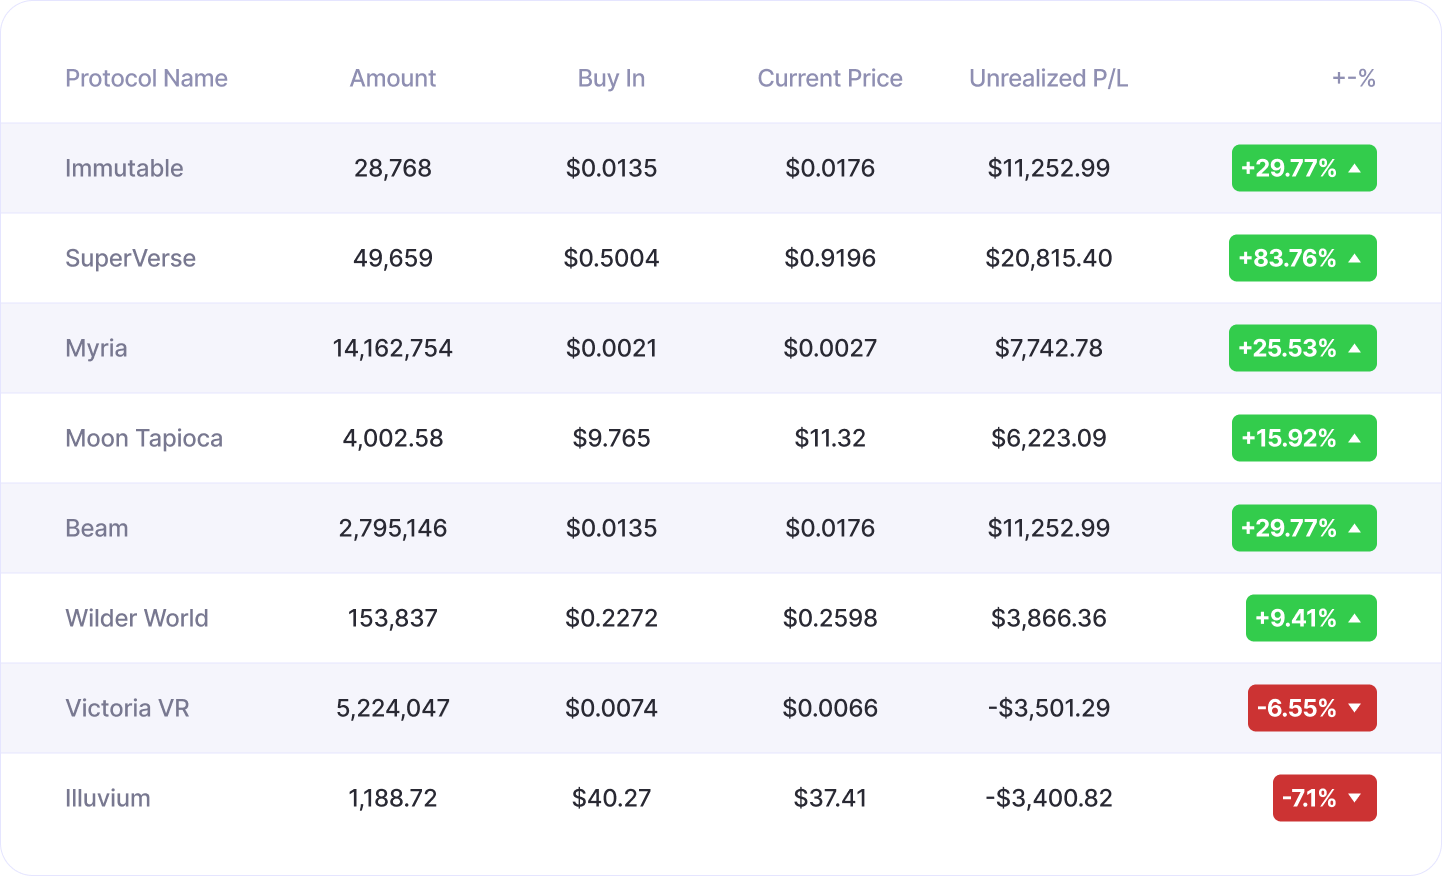The height and width of the screenshot is (876, 1442).
Task: Open the SuperVerse protocol row
Action: pyautogui.click(x=130, y=258)
